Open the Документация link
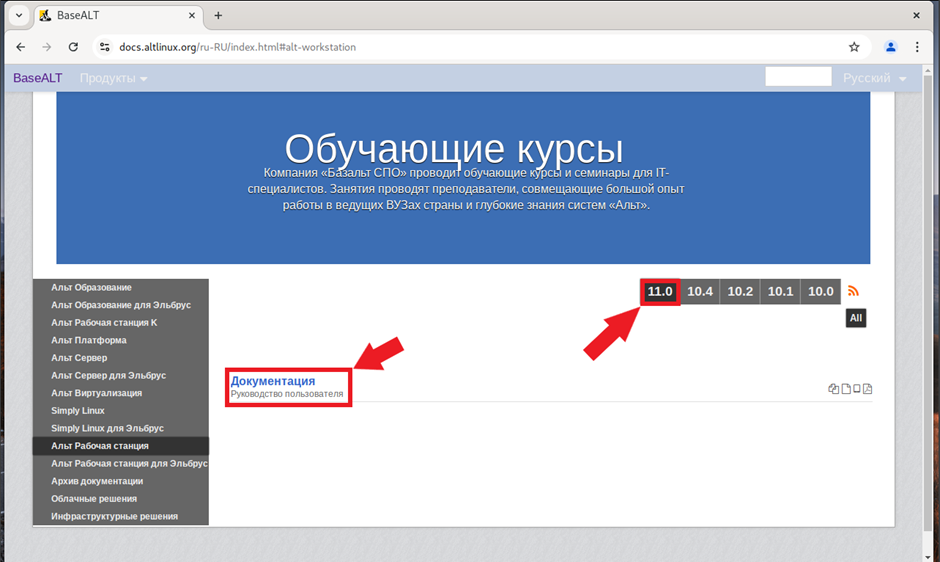Viewport: 940px width, 562px height. tap(273, 381)
